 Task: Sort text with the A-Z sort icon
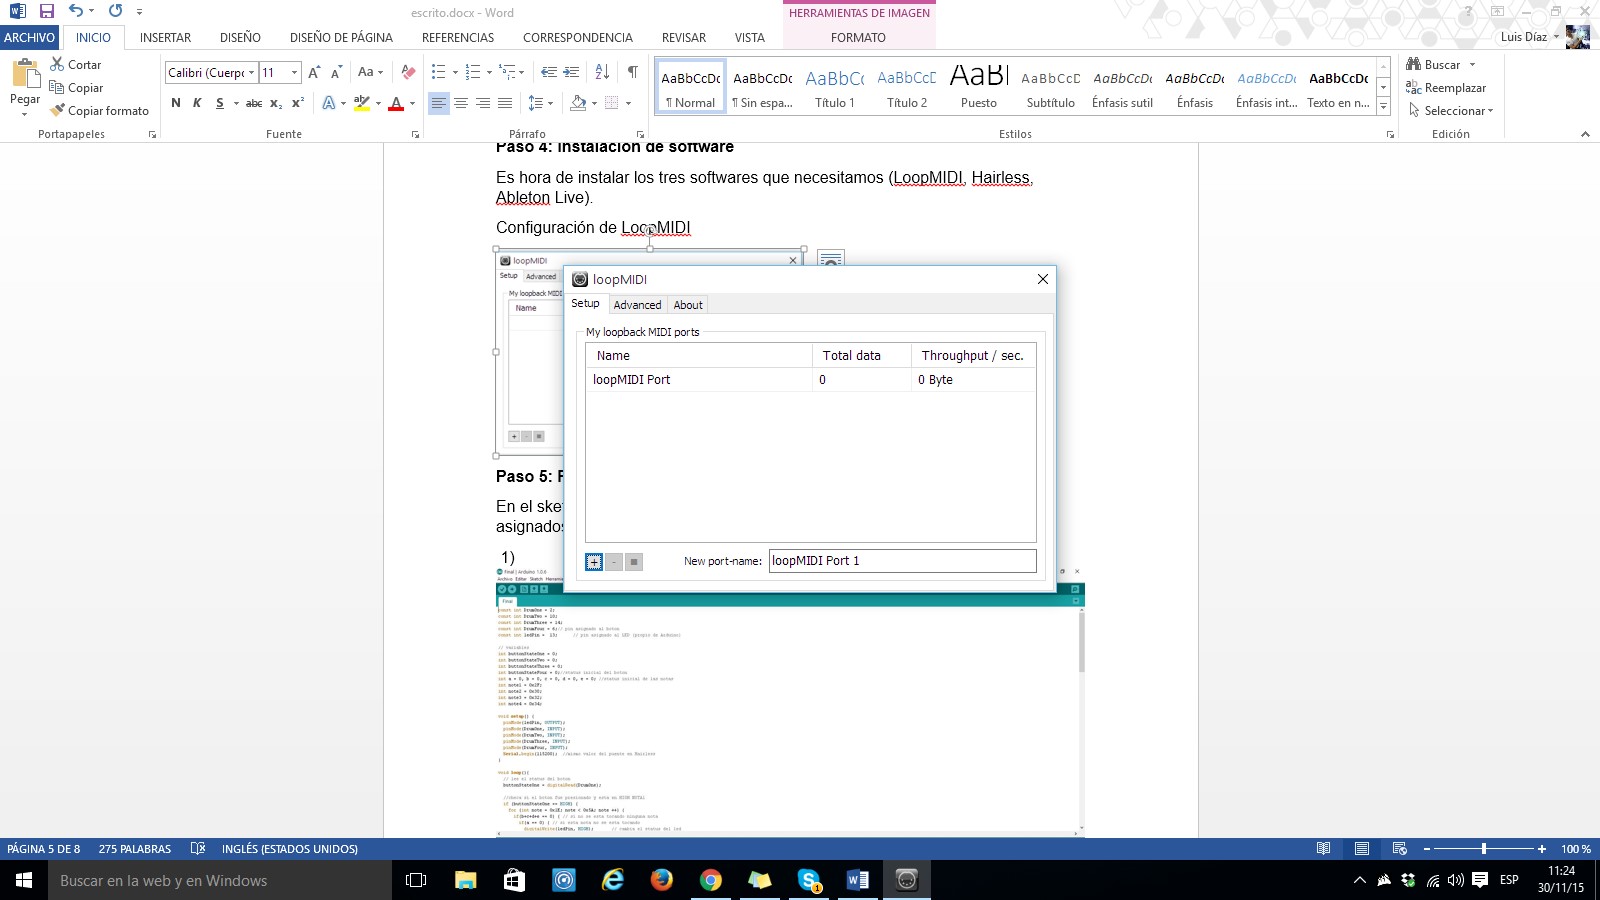point(602,72)
